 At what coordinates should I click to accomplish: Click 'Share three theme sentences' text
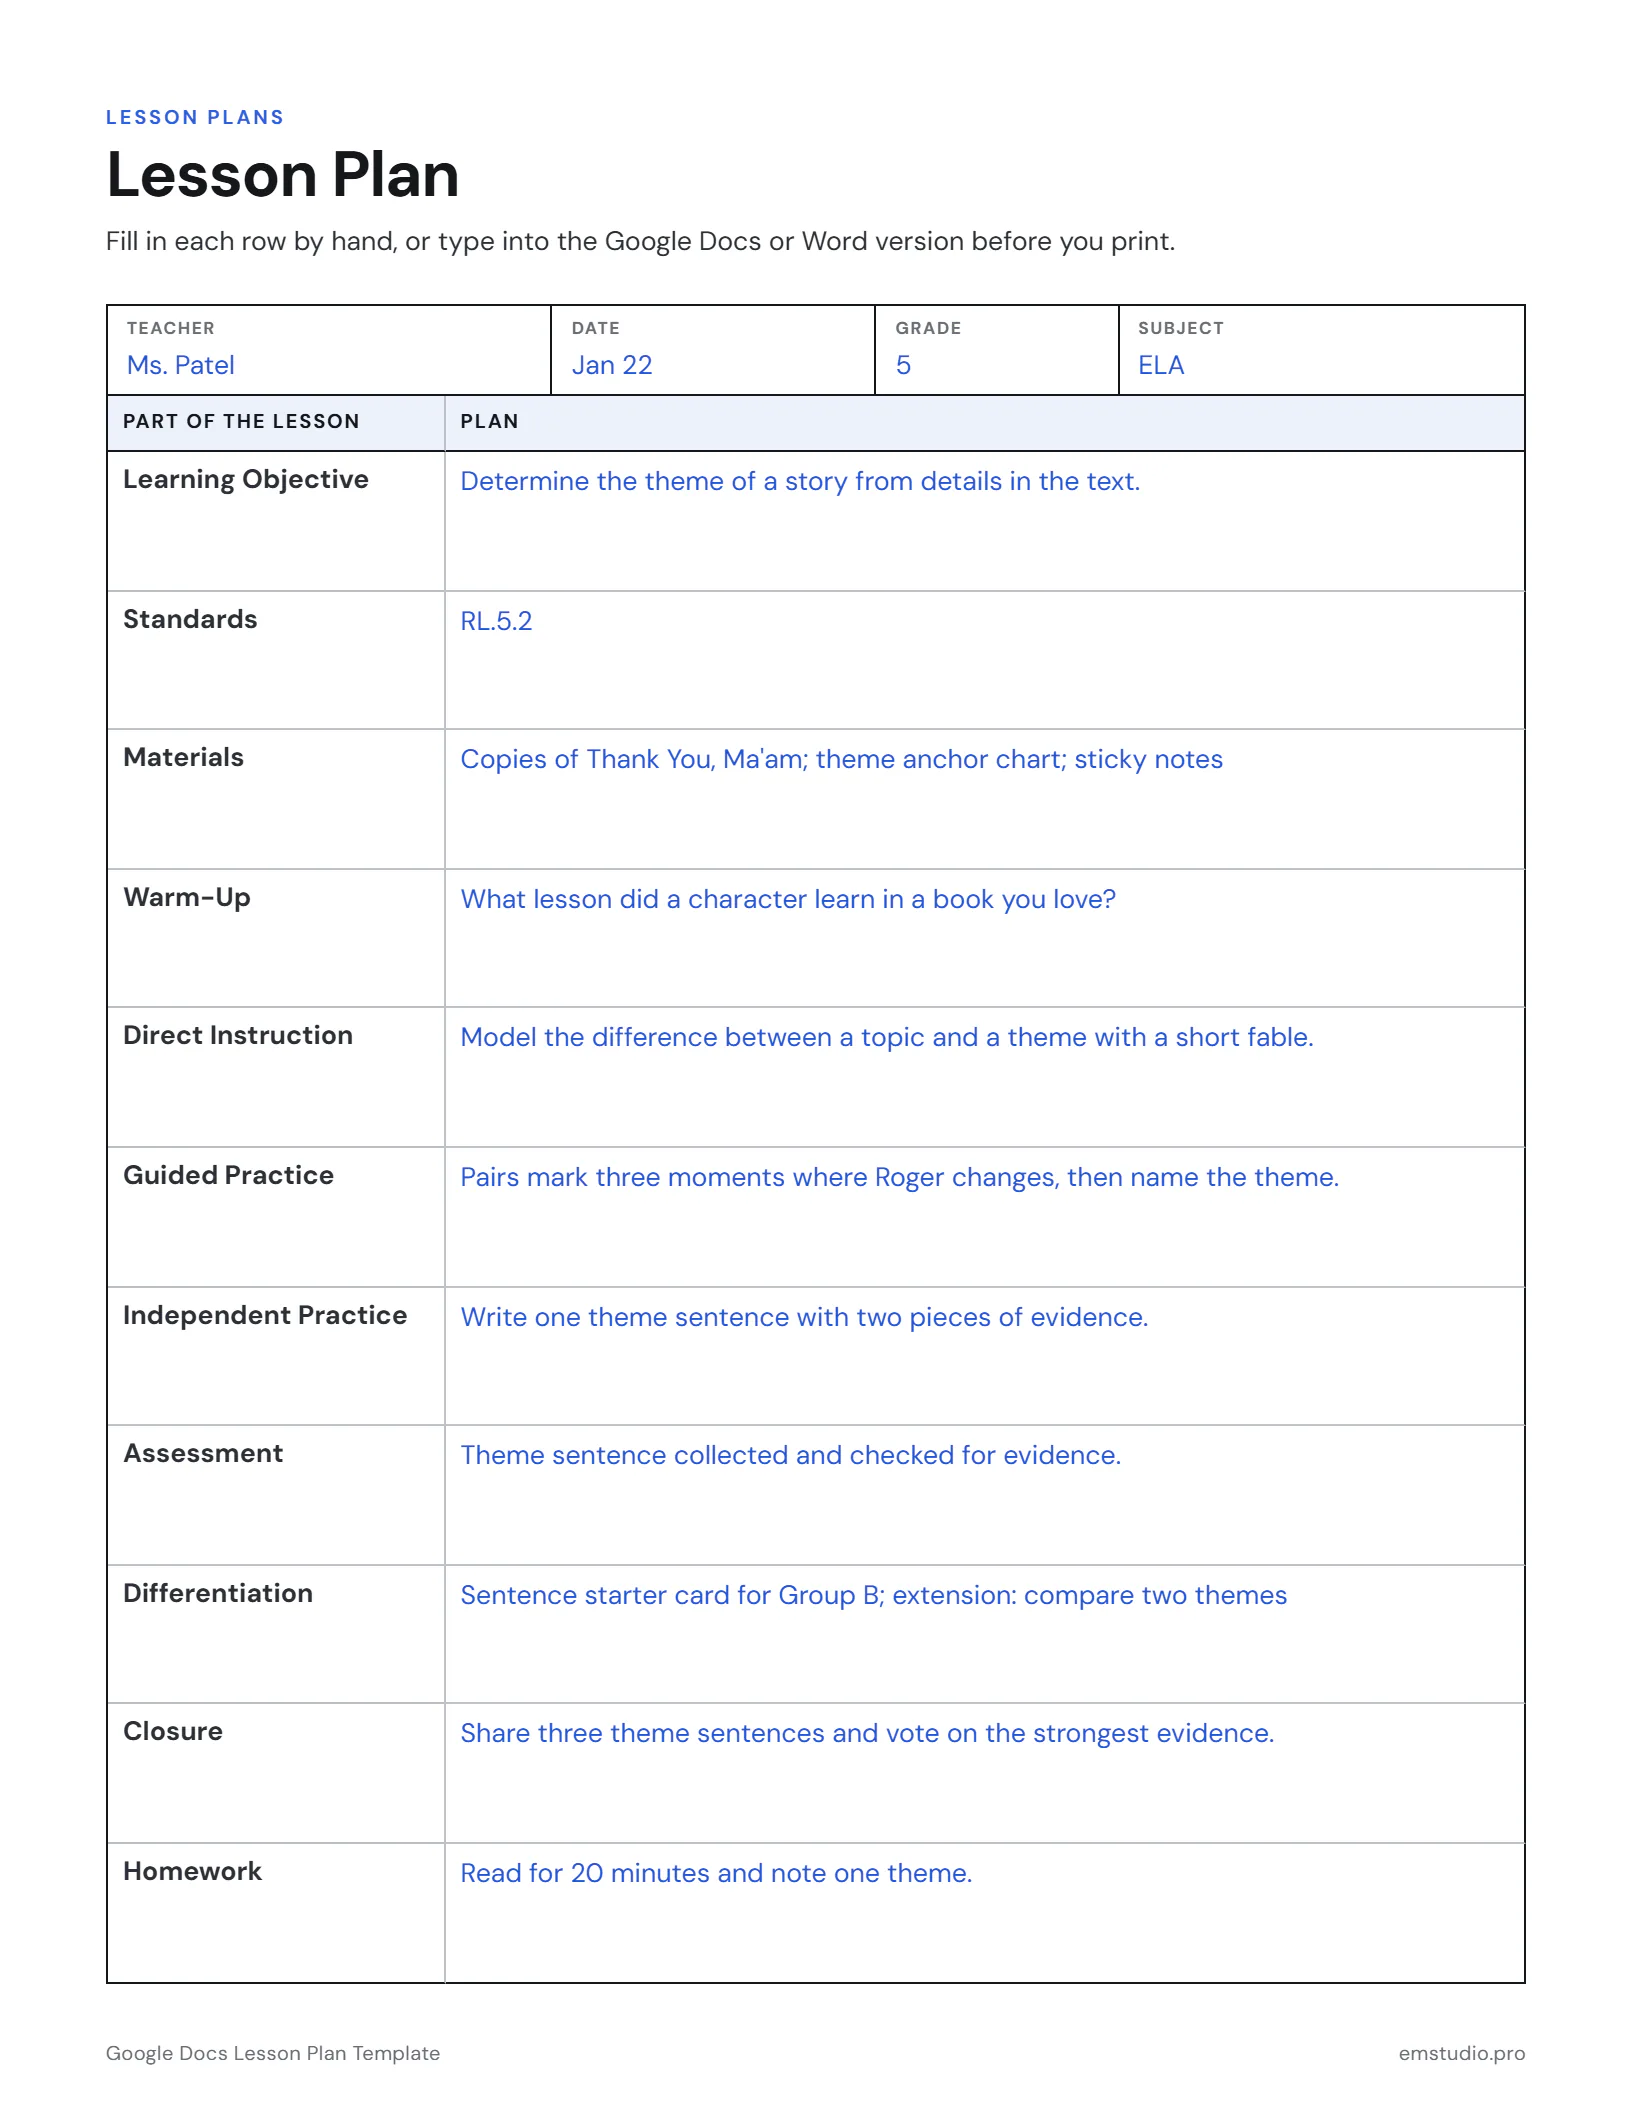[644, 1733]
